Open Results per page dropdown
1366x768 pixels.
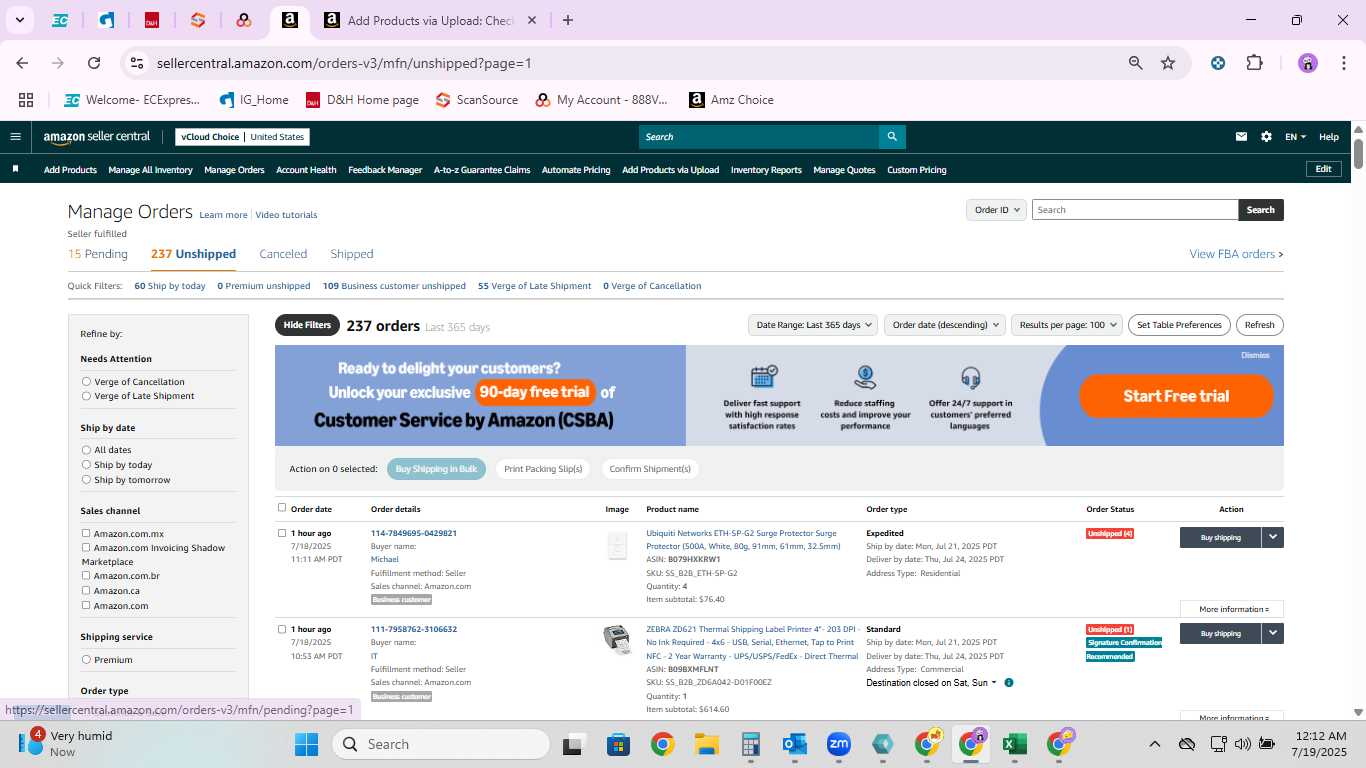tap(1066, 325)
